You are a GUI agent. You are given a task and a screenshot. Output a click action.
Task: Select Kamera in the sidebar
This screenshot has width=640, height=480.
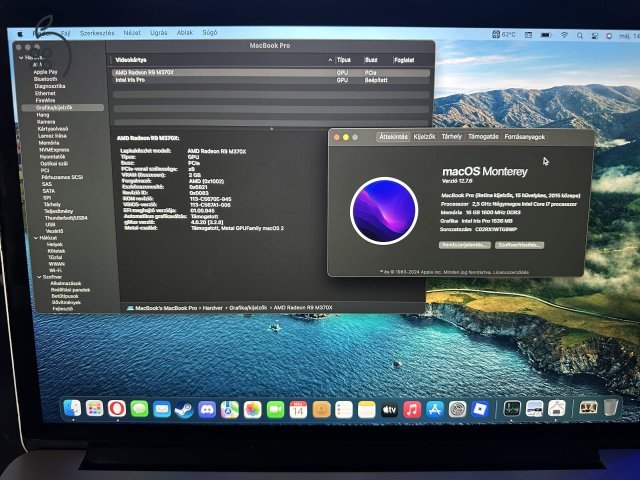pyautogui.click(x=46, y=122)
